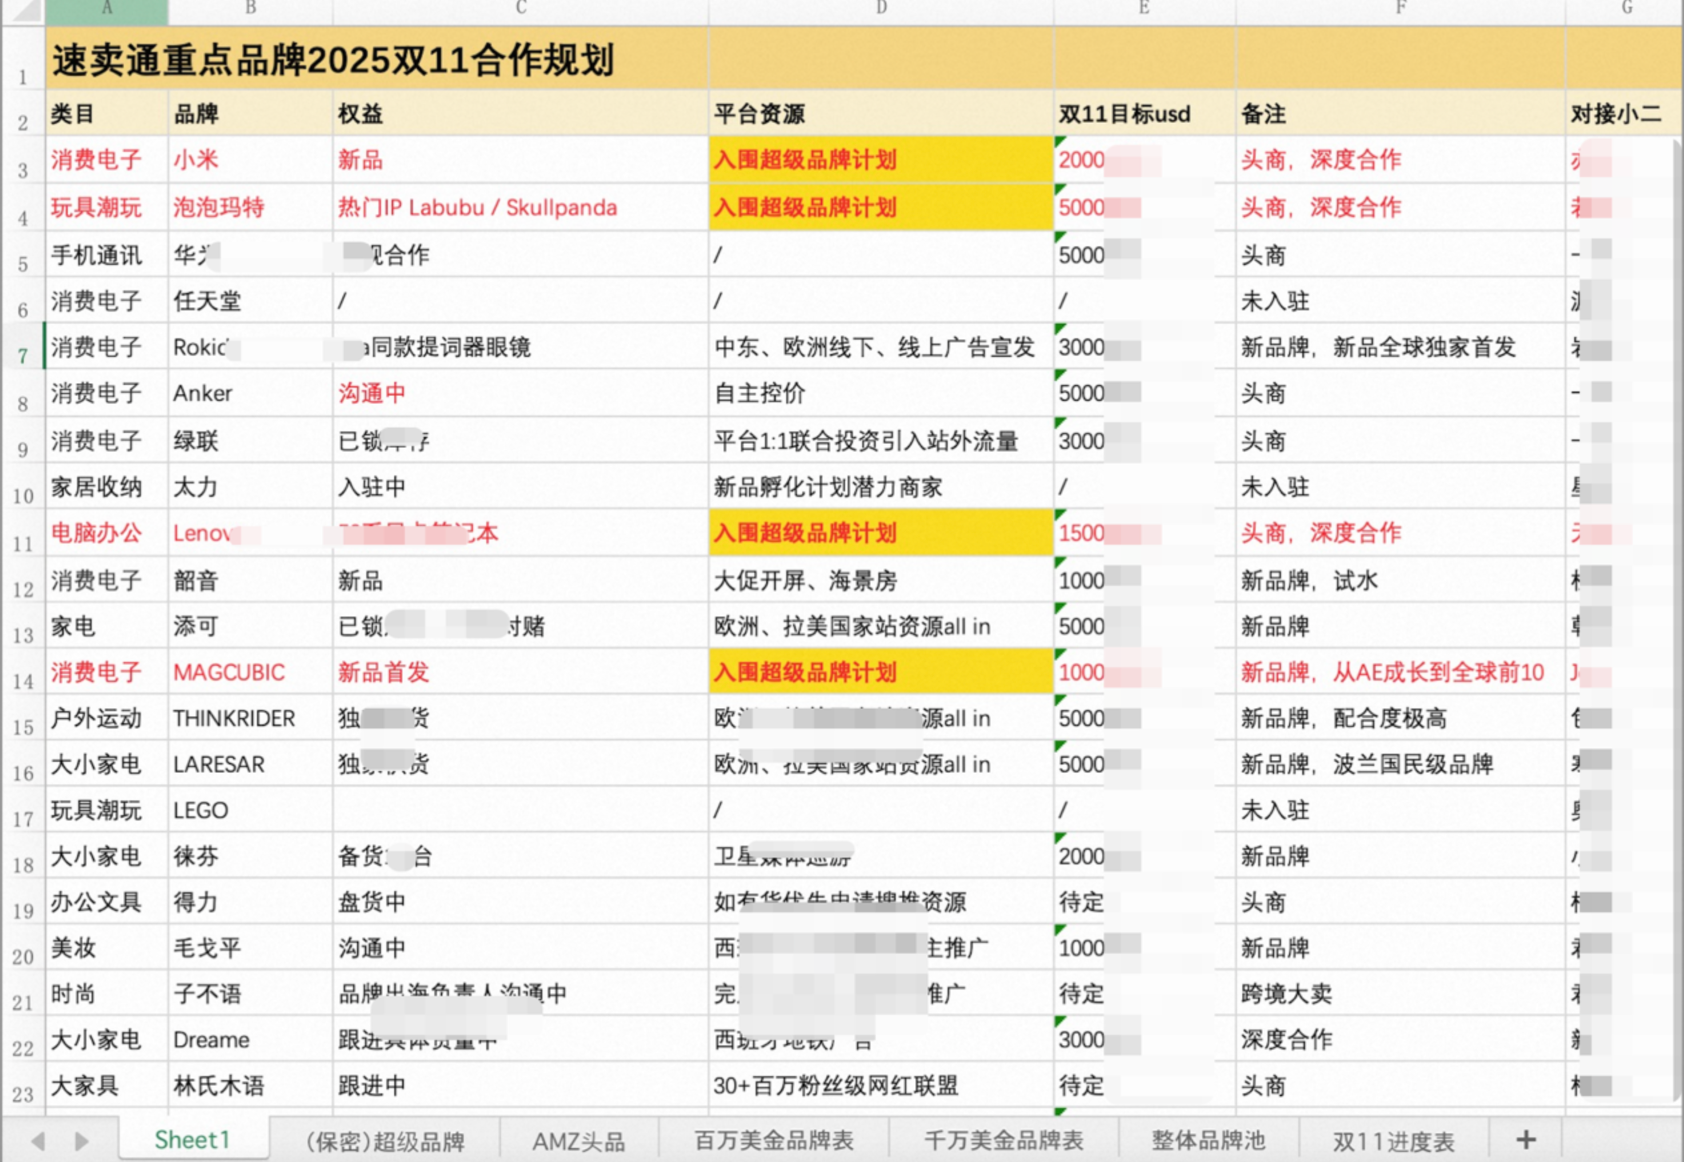Go to the 百万美金品牌表 tab
This screenshot has height=1162, width=1684.
click(774, 1141)
